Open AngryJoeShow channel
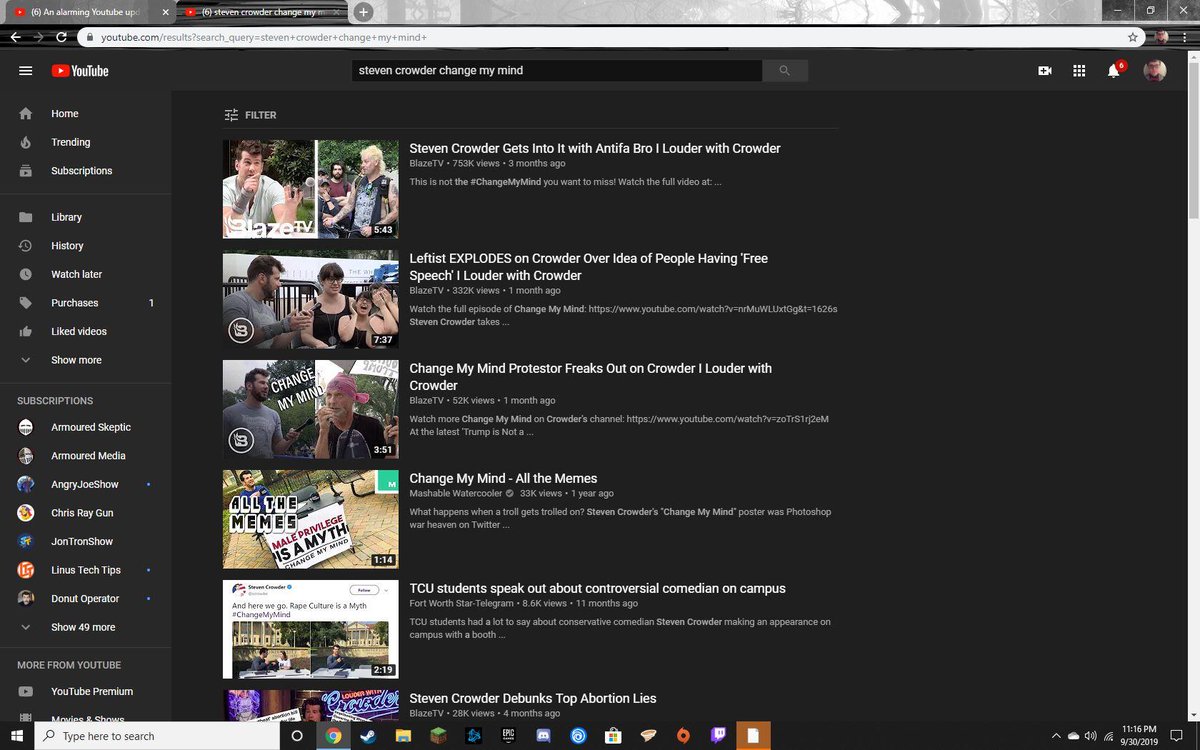This screenshot has width=1200, height=750. tap(85, 484)
